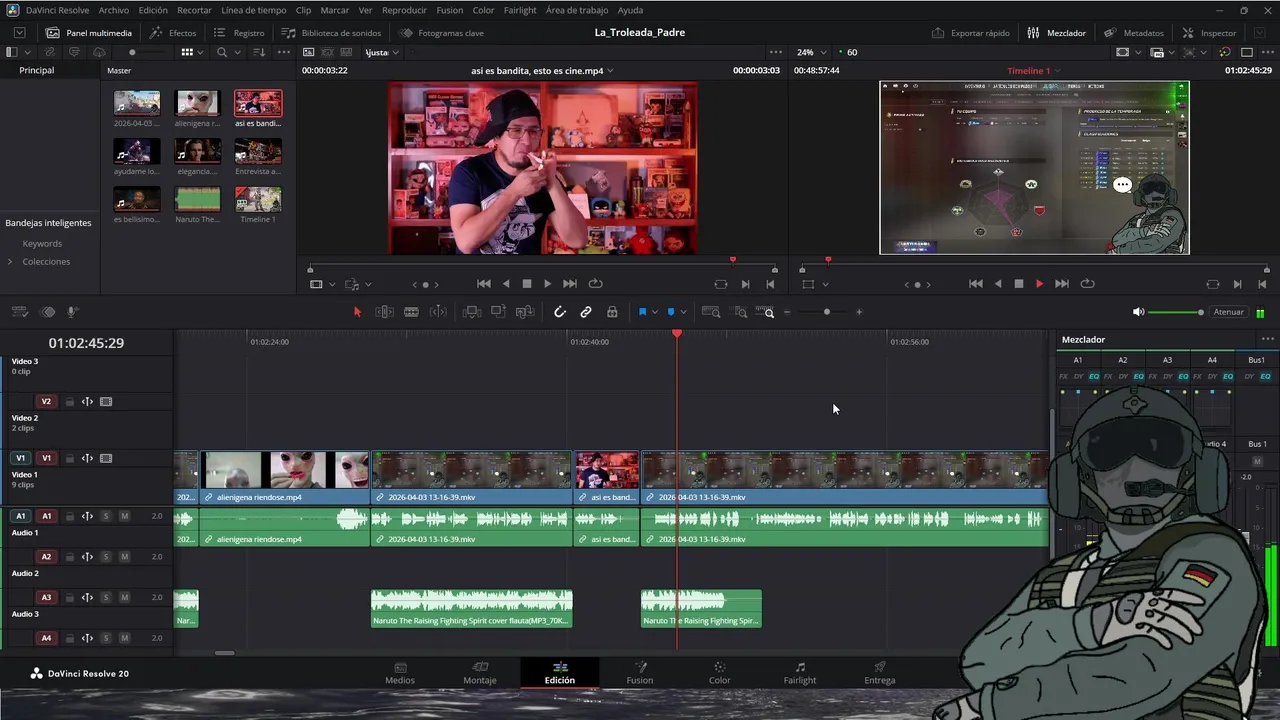Zoom out timeline with minus icon
Viewport: 1280px width, 720px height.
coord(787,312)
